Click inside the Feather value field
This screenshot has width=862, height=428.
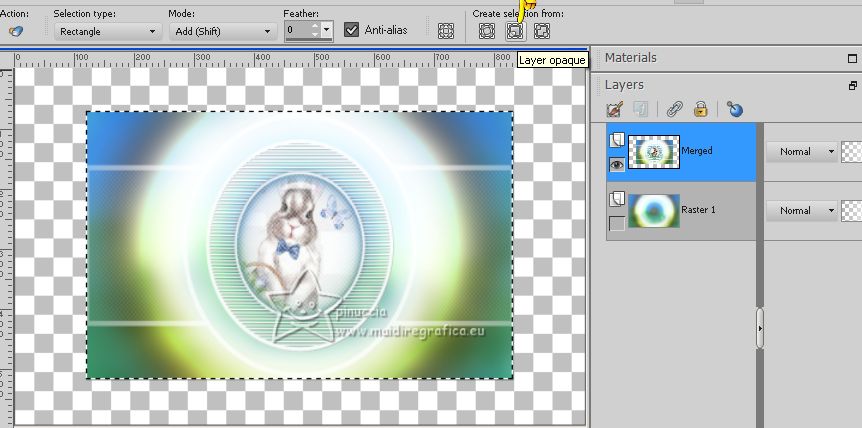297,31
